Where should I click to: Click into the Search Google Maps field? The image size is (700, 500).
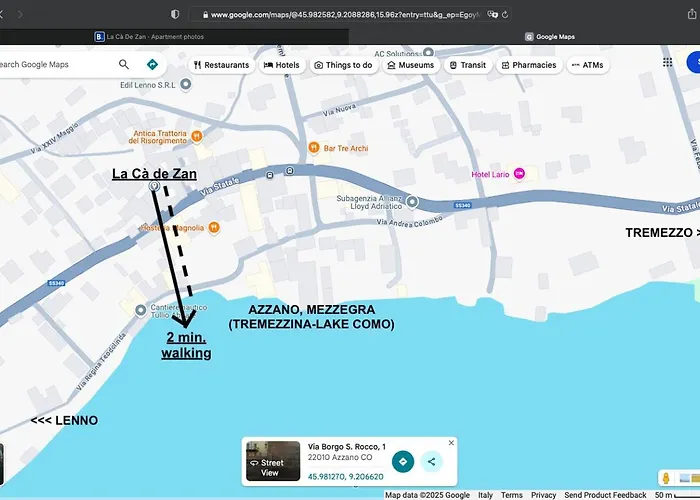pyautogui.click(x=55, y=64)
